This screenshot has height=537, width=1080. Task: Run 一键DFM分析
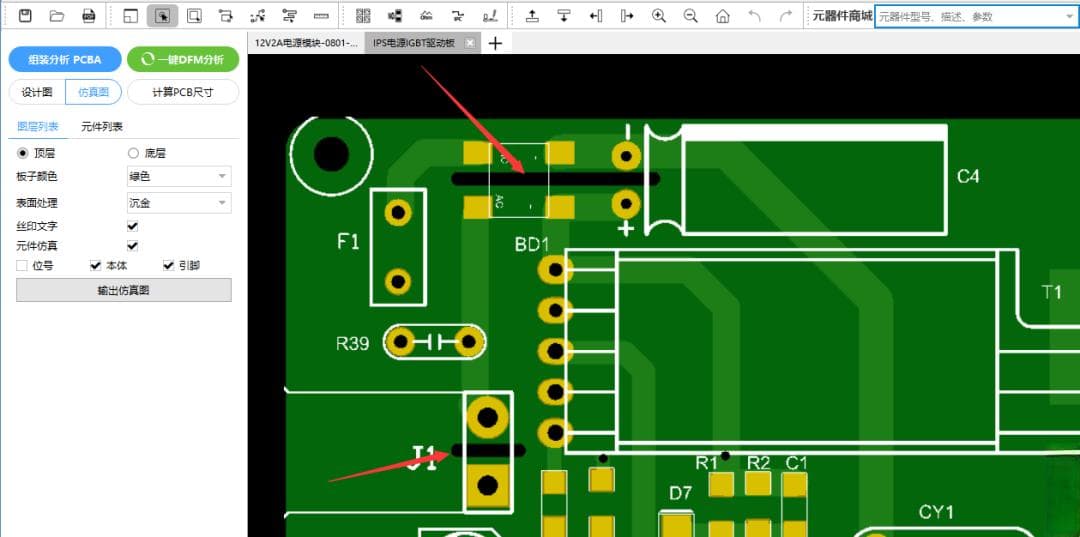pos(183,59)
